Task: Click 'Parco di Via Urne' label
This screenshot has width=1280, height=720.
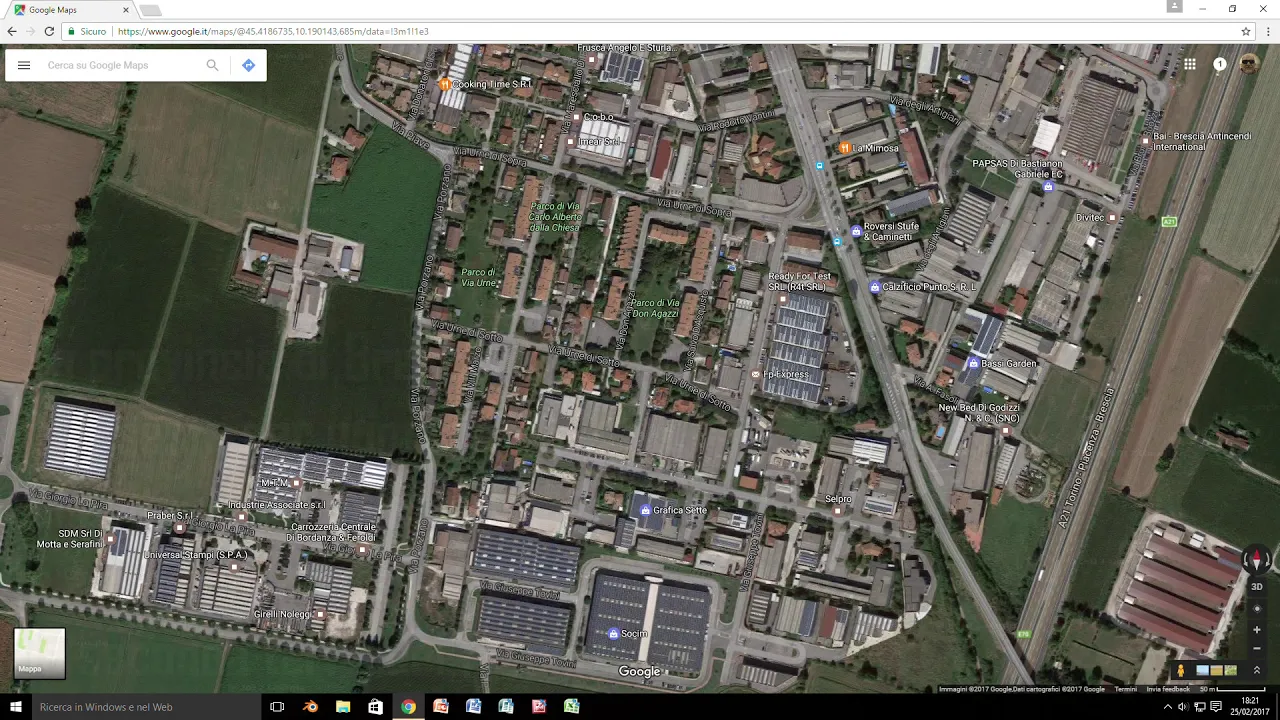Action: (478, 277)
